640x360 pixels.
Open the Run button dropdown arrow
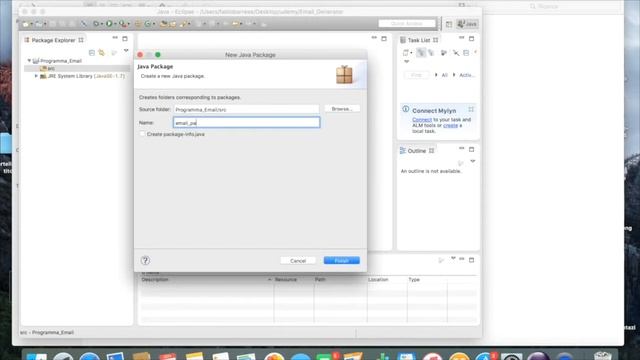point(116,24)
